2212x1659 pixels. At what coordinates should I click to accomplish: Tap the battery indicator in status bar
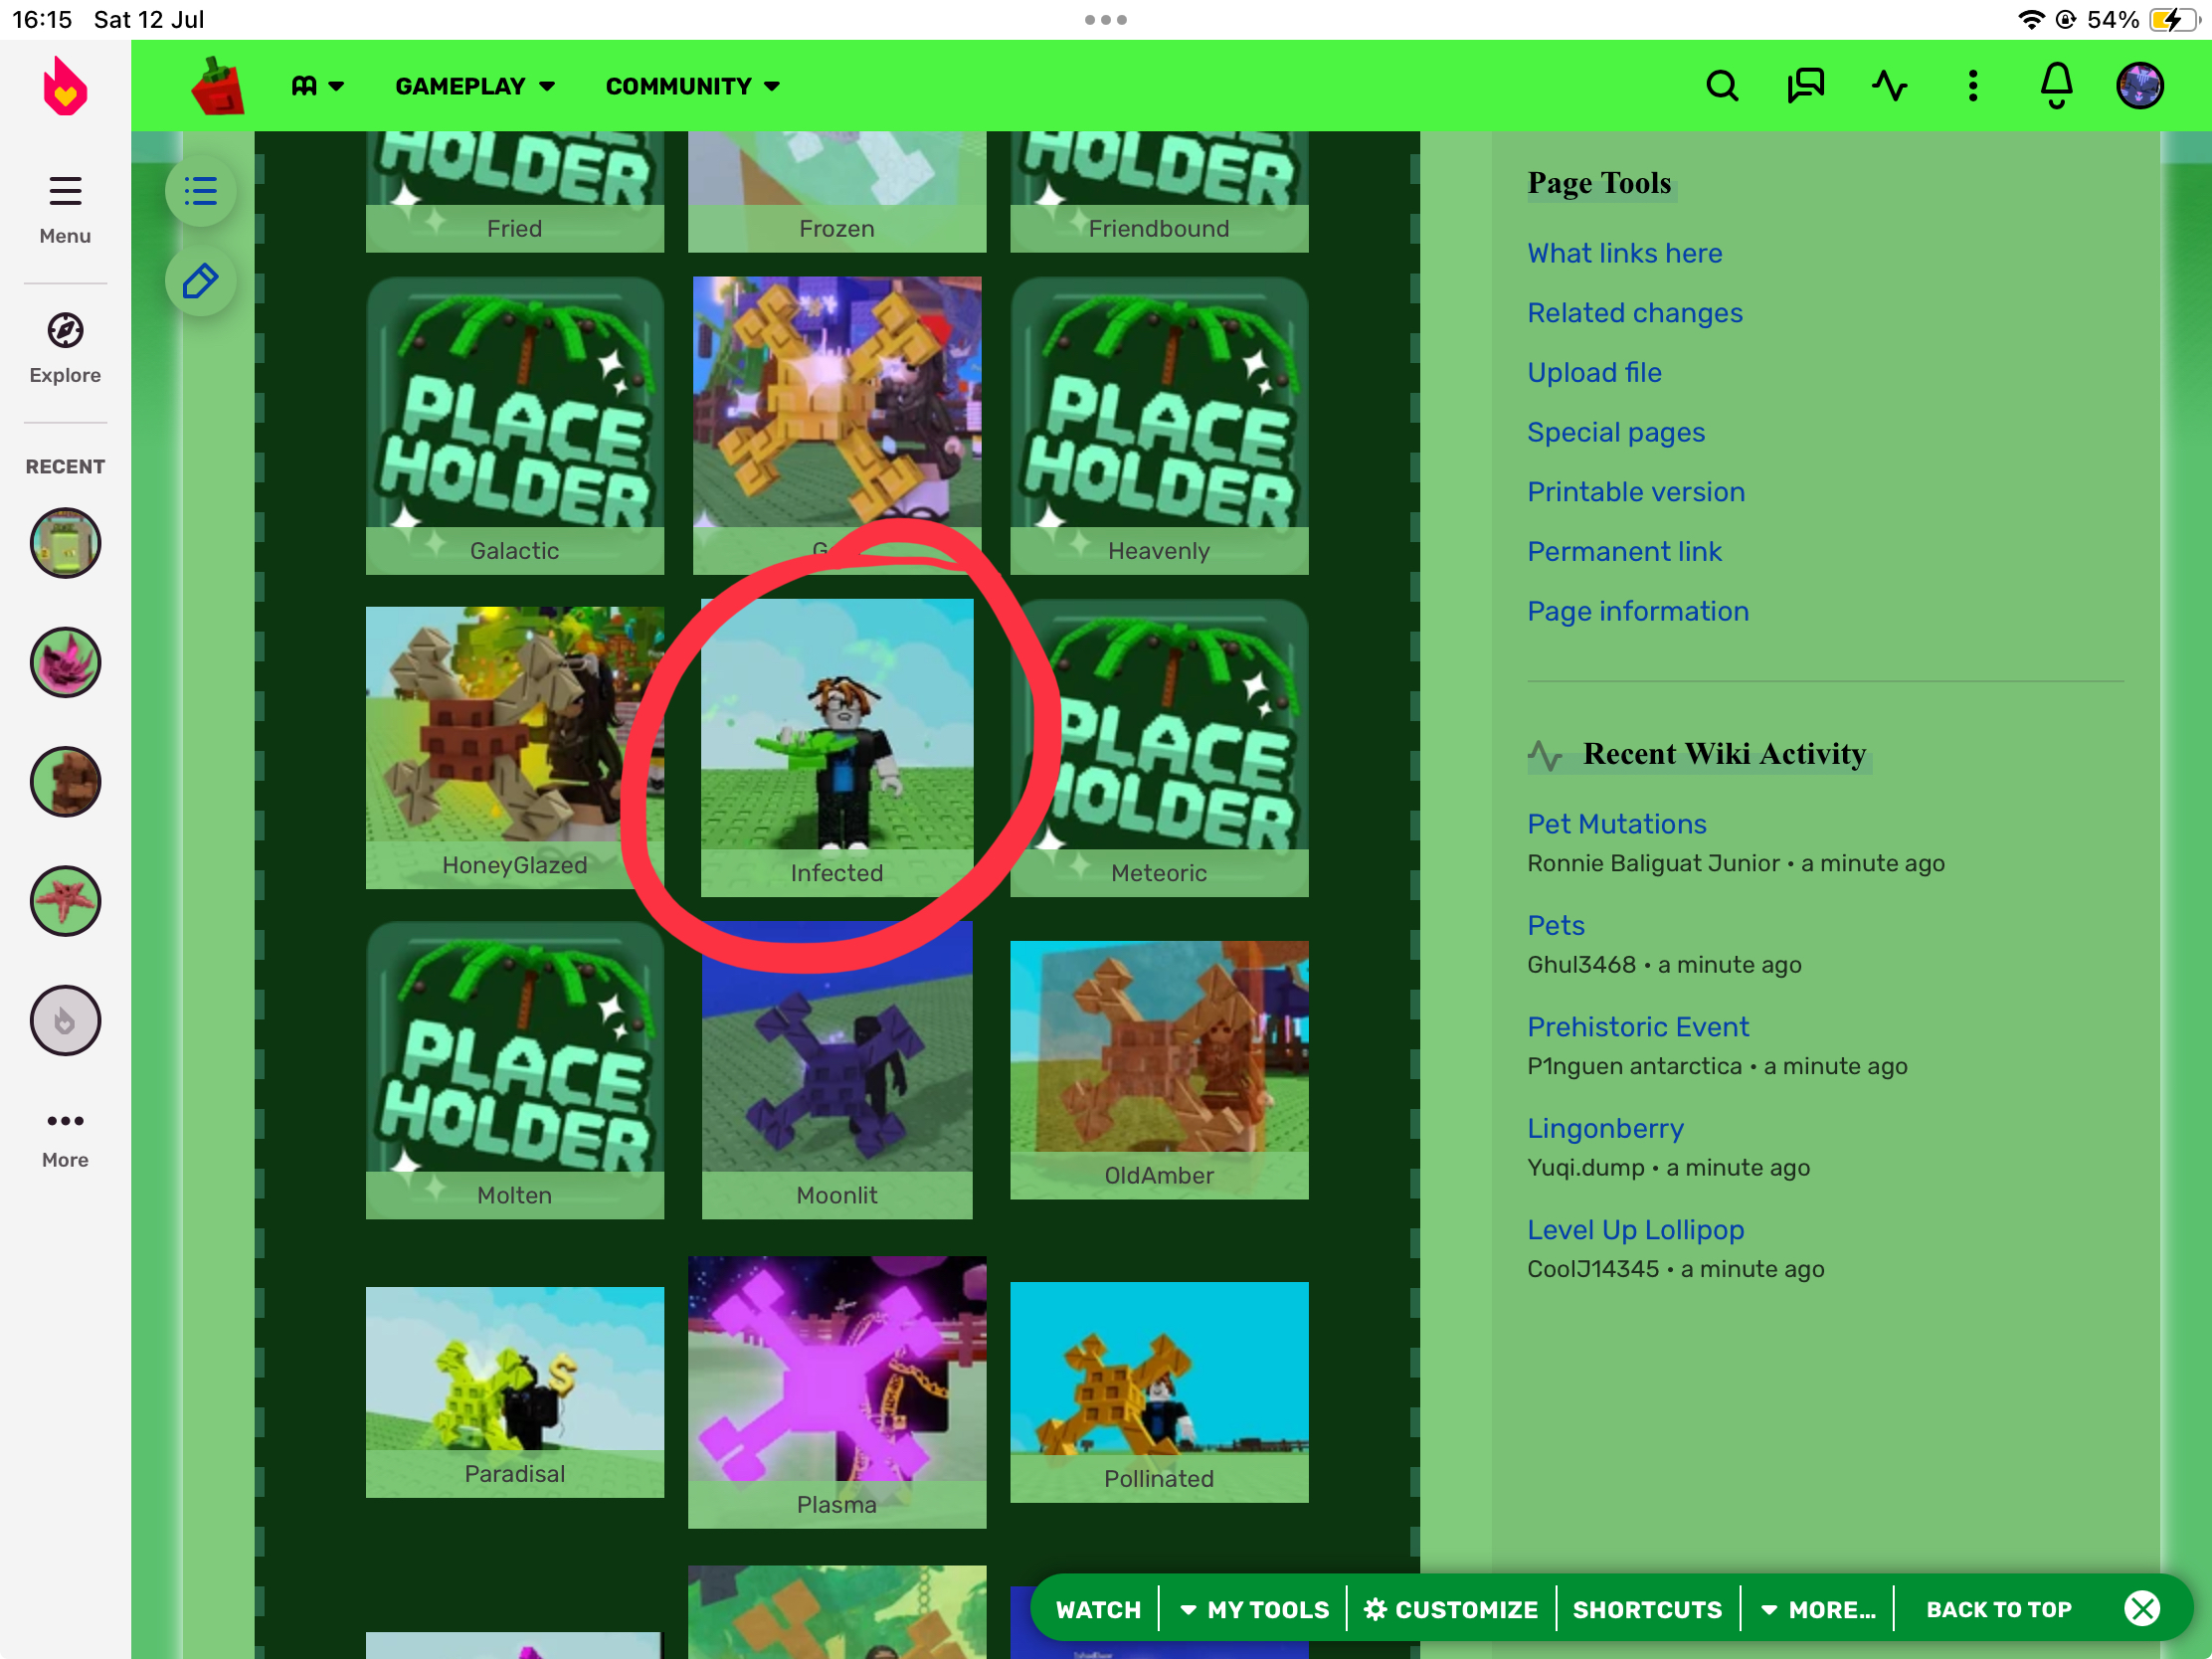click(x=2174, y=20)
